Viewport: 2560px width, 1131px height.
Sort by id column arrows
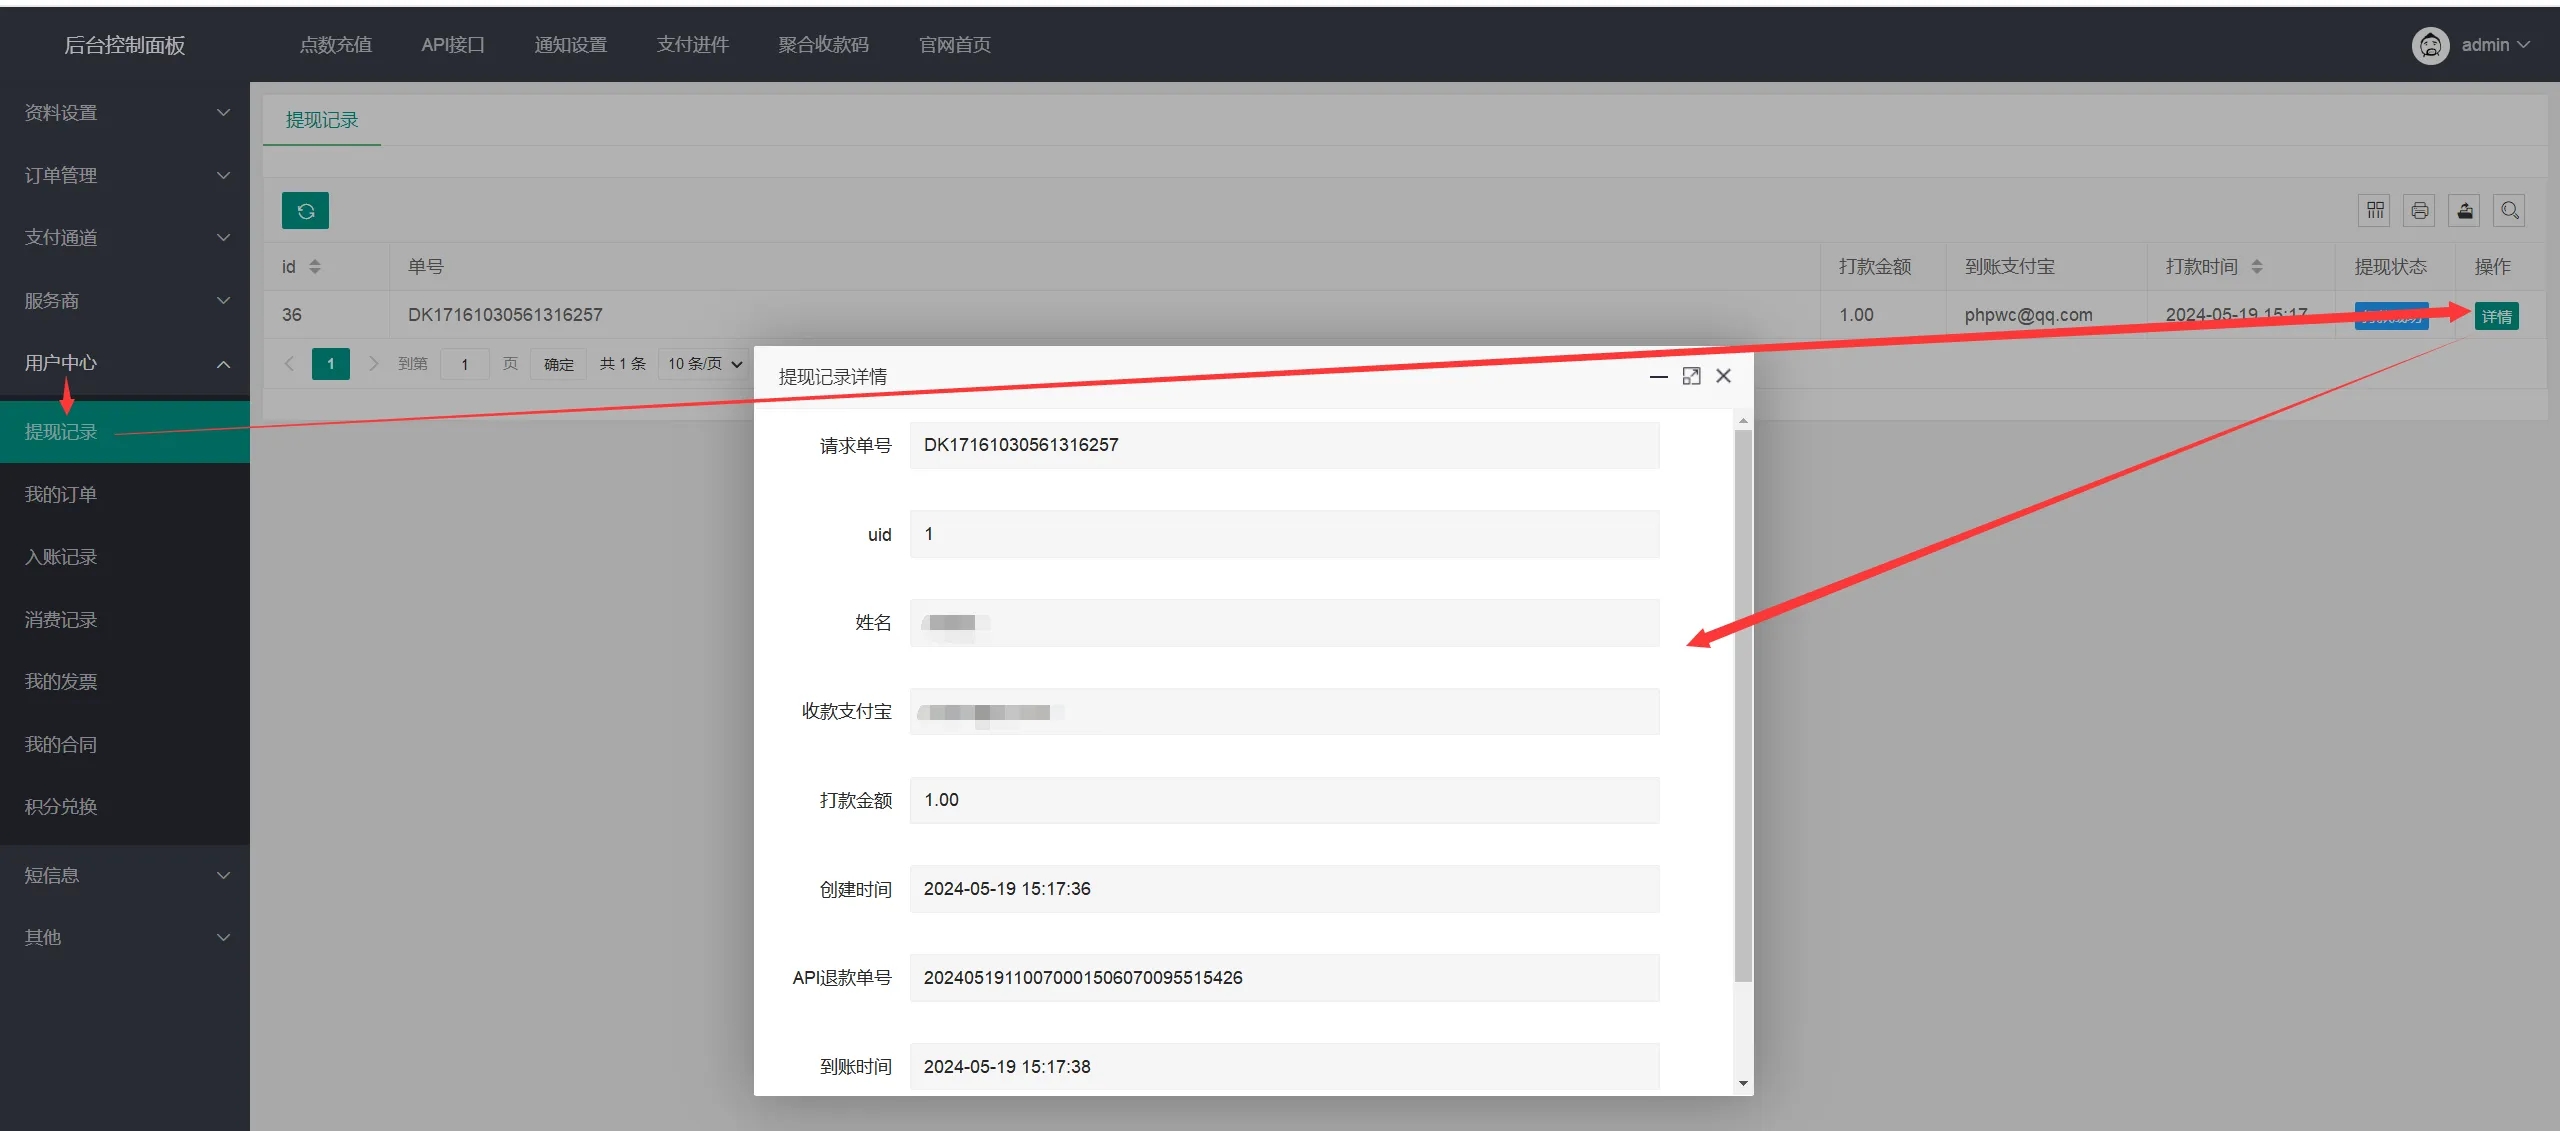click(315, 267)
